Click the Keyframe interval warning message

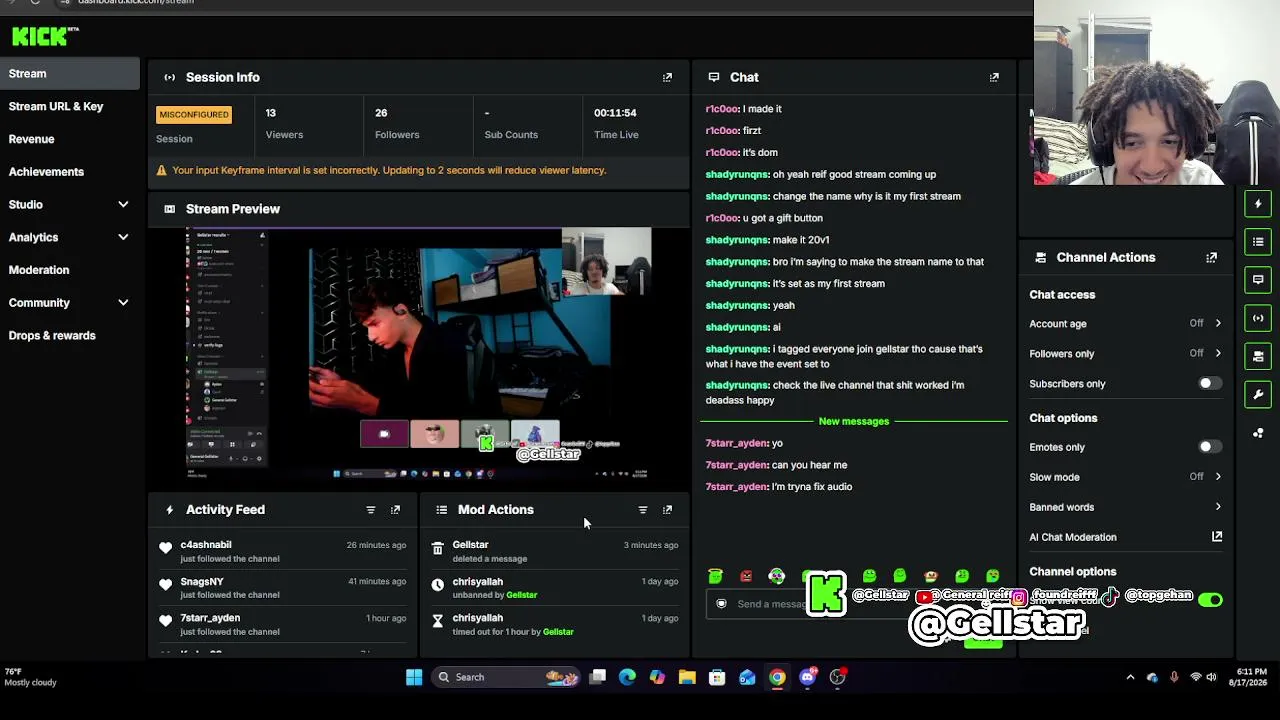(389, 171)
